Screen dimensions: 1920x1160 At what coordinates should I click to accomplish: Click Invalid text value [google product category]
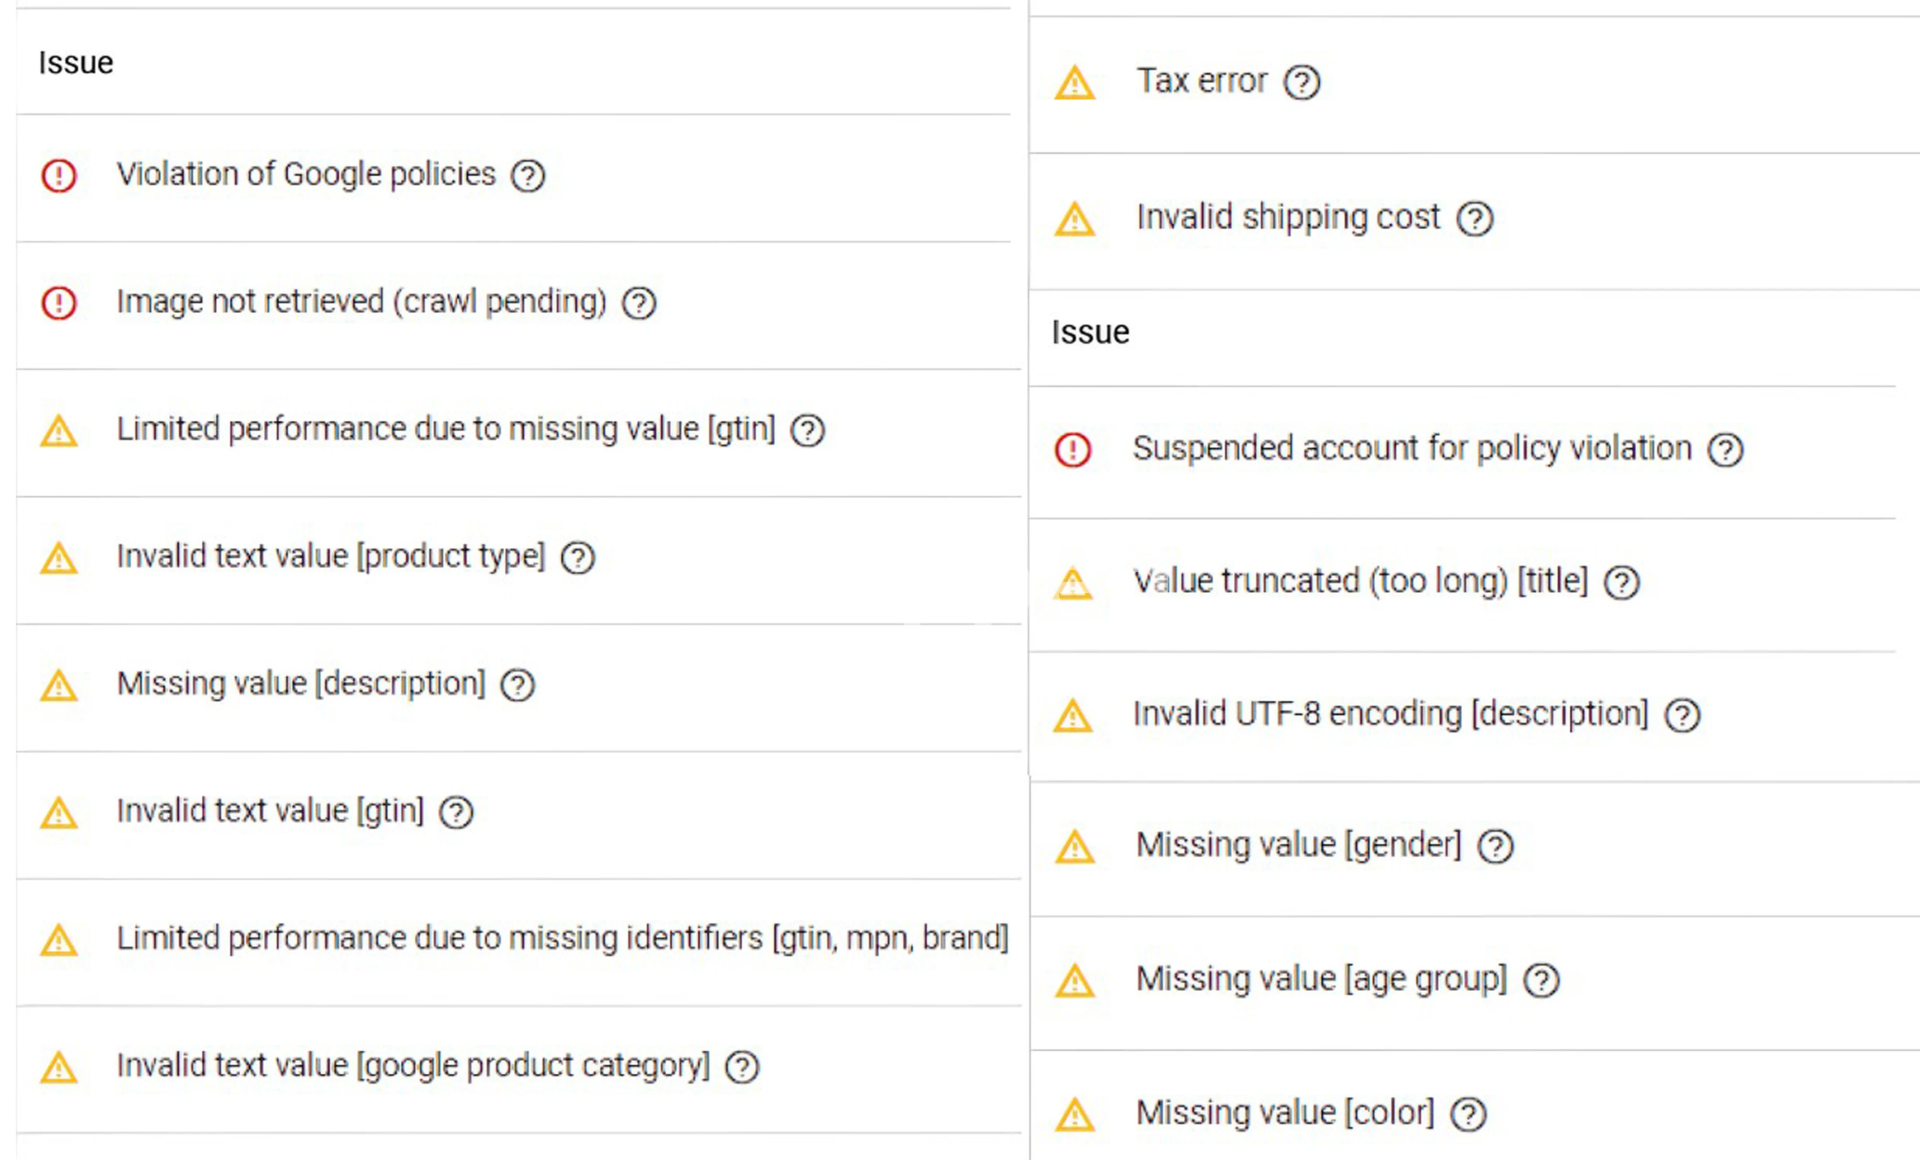click(x=413, y=1066)
